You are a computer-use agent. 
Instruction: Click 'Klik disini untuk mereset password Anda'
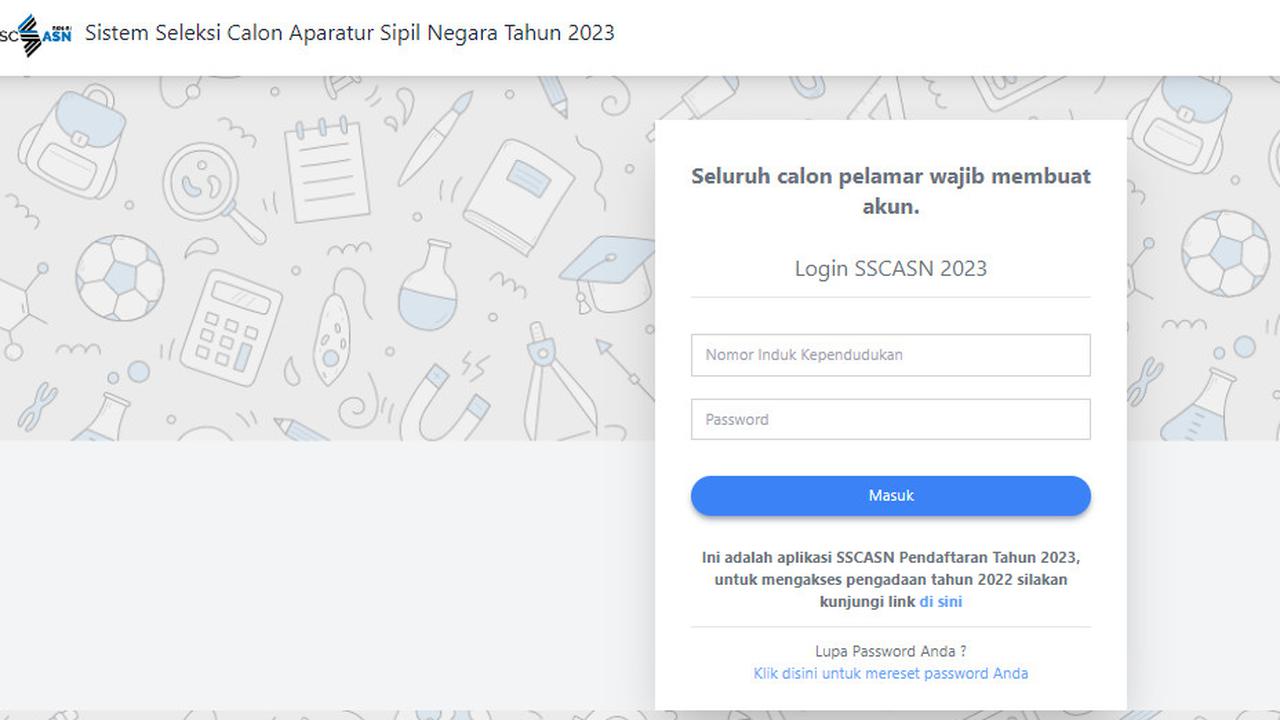(891, 673)
